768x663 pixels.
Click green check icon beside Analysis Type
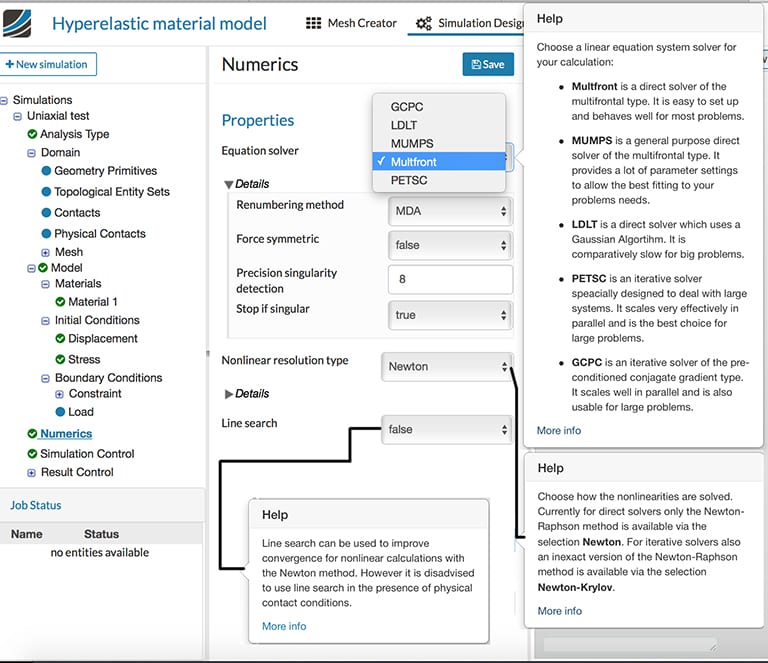[32, 134]
